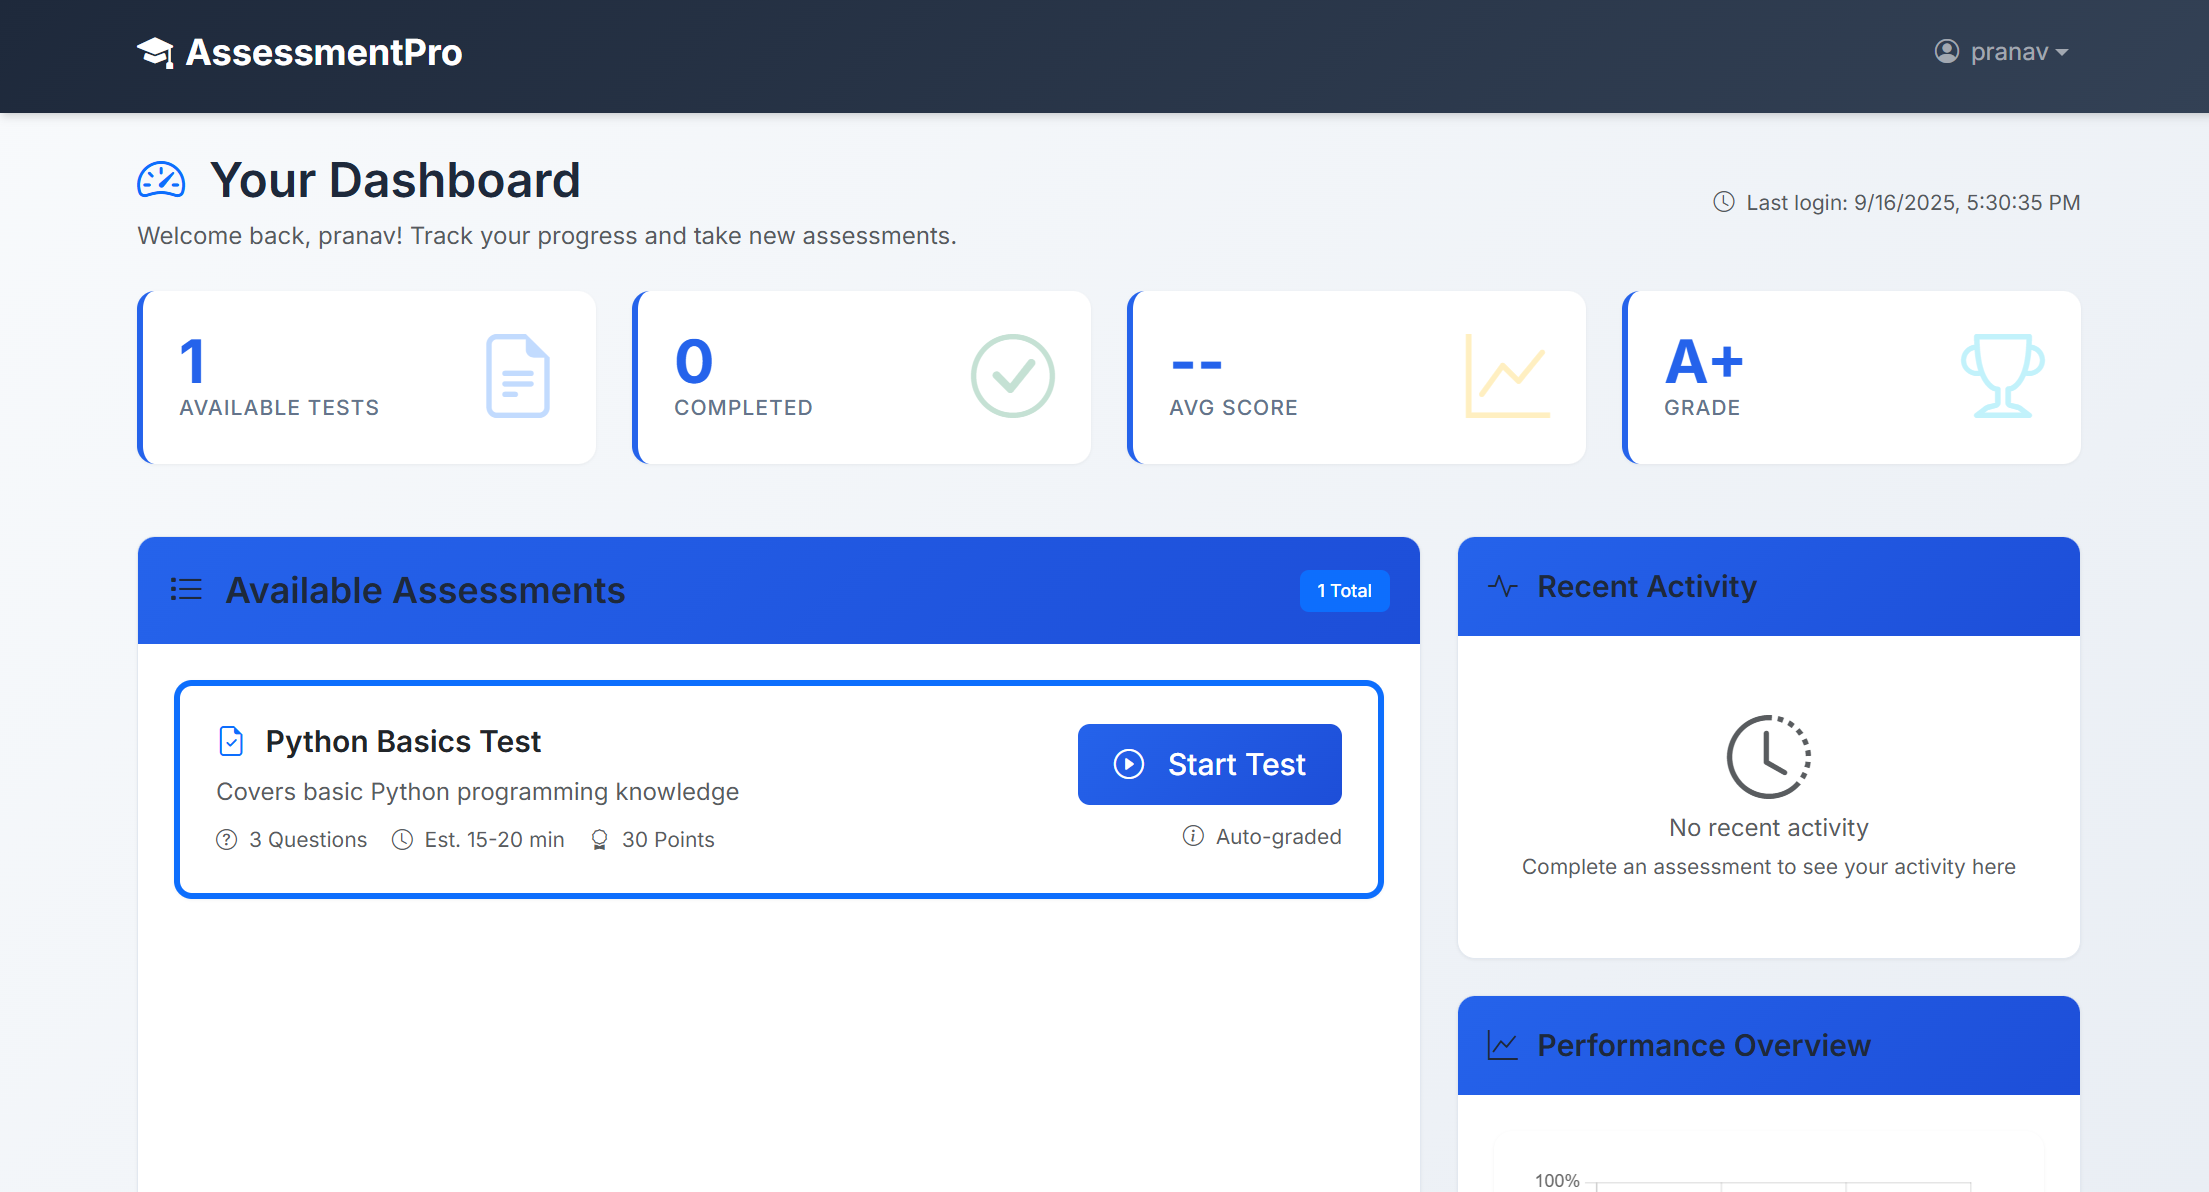Click the AssessmentPro graduation cap logo icon

pos(156,52)
